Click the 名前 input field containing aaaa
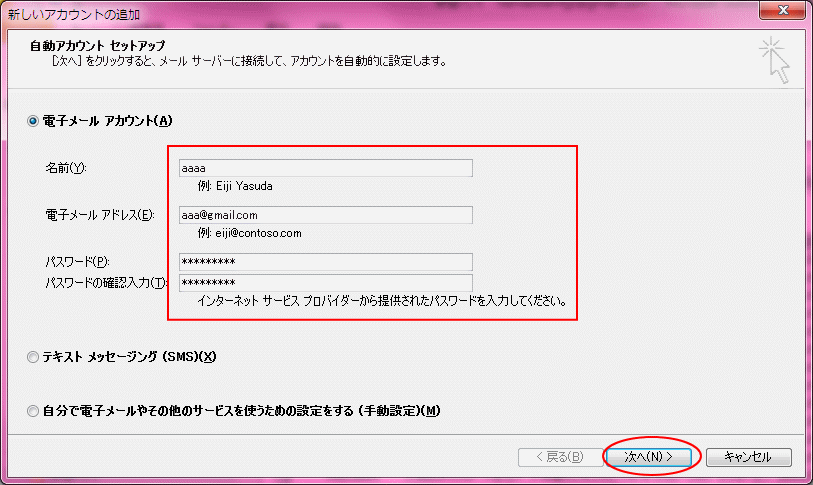Viewport: 813px width, 485px height. click(326, 168)
